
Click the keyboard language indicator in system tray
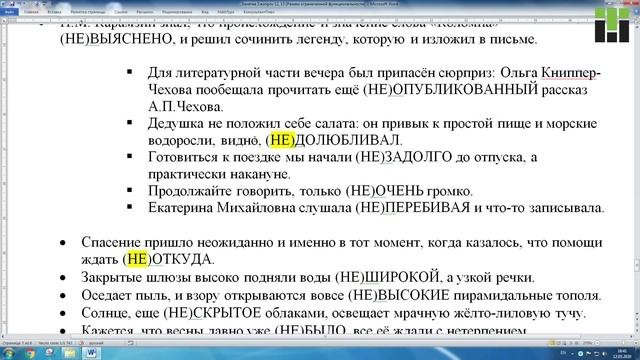tap(564, 353)
